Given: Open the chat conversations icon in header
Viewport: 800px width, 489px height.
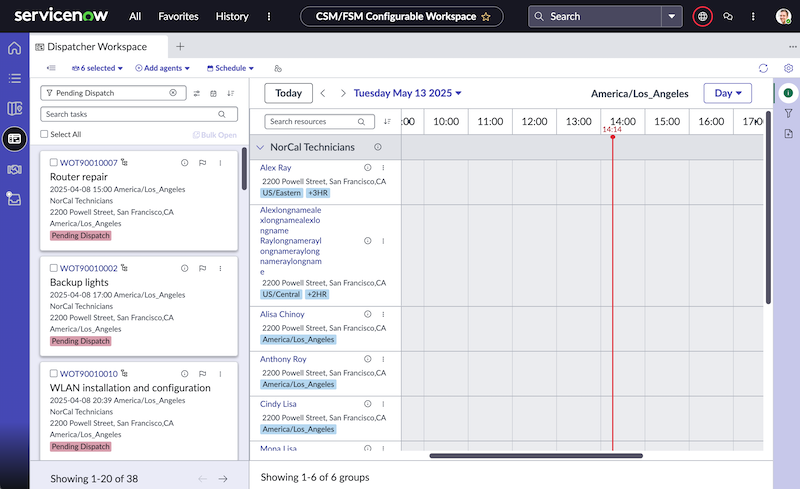Looking at the screenshot, I should point(728,17).
